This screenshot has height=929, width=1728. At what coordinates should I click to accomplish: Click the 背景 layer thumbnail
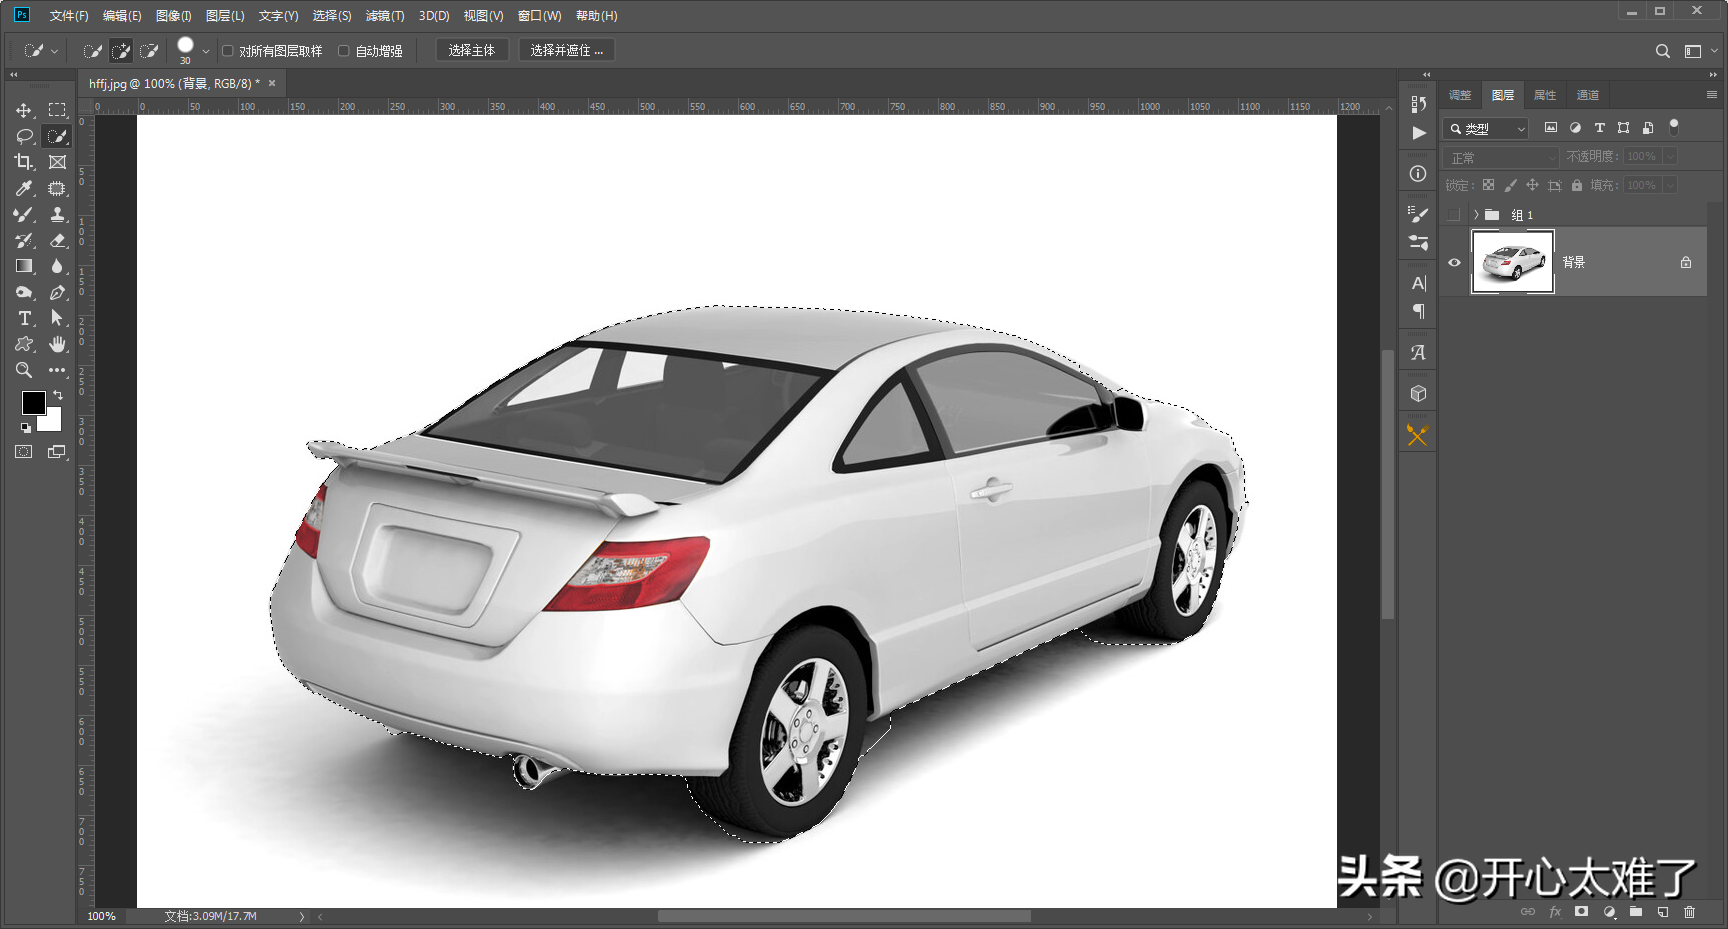1512,262
